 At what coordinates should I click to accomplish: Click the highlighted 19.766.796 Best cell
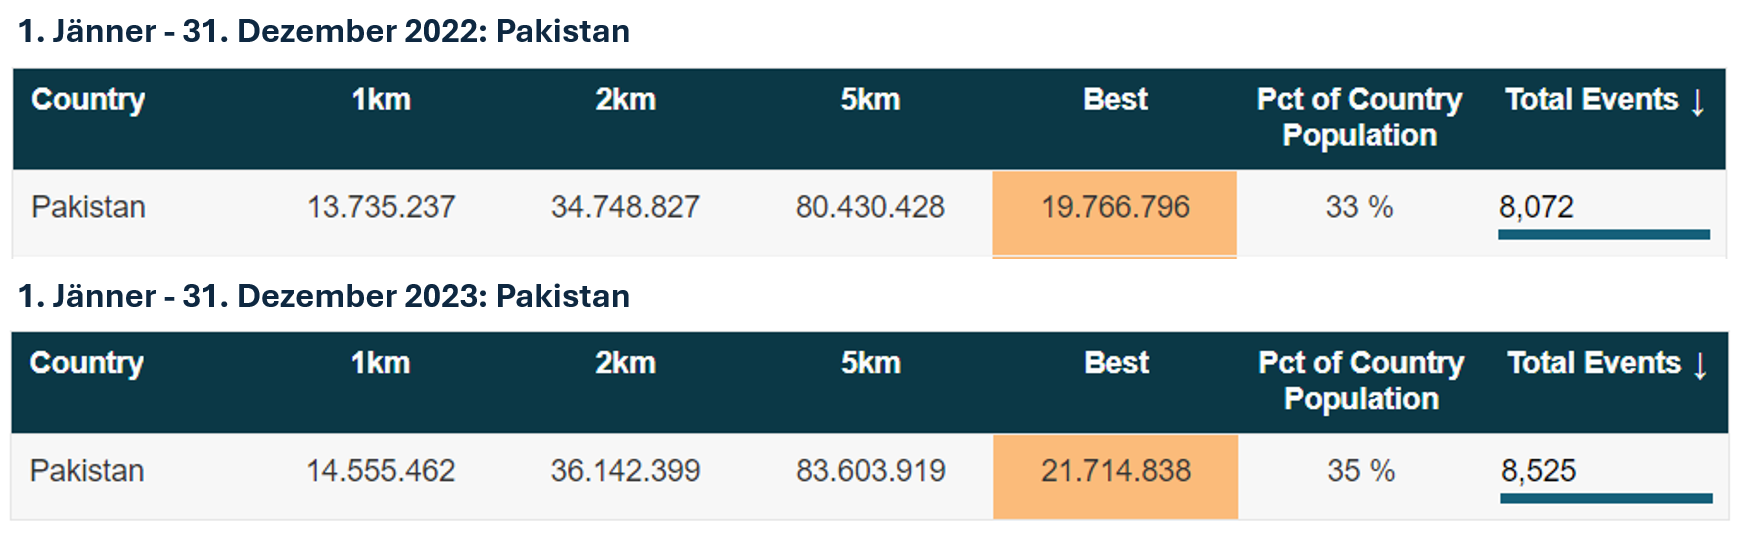[1115, 213]
